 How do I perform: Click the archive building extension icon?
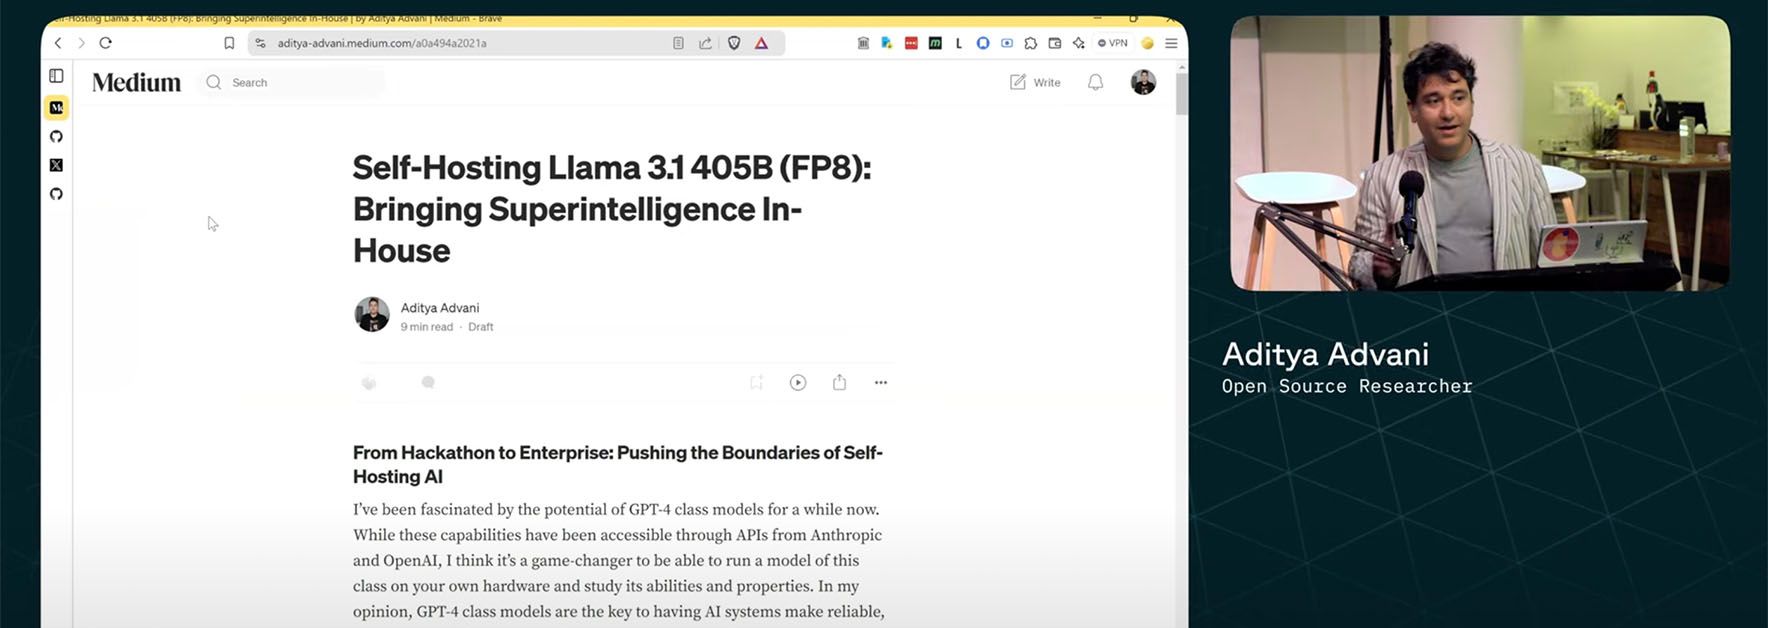[x=863, y=43]
